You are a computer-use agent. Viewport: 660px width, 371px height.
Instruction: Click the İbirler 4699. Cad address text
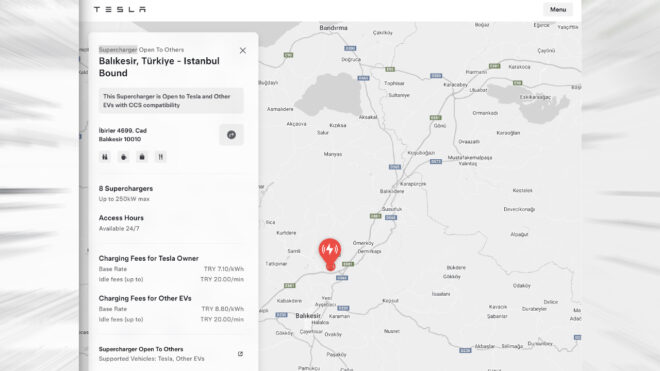click(x=122, y=131)
